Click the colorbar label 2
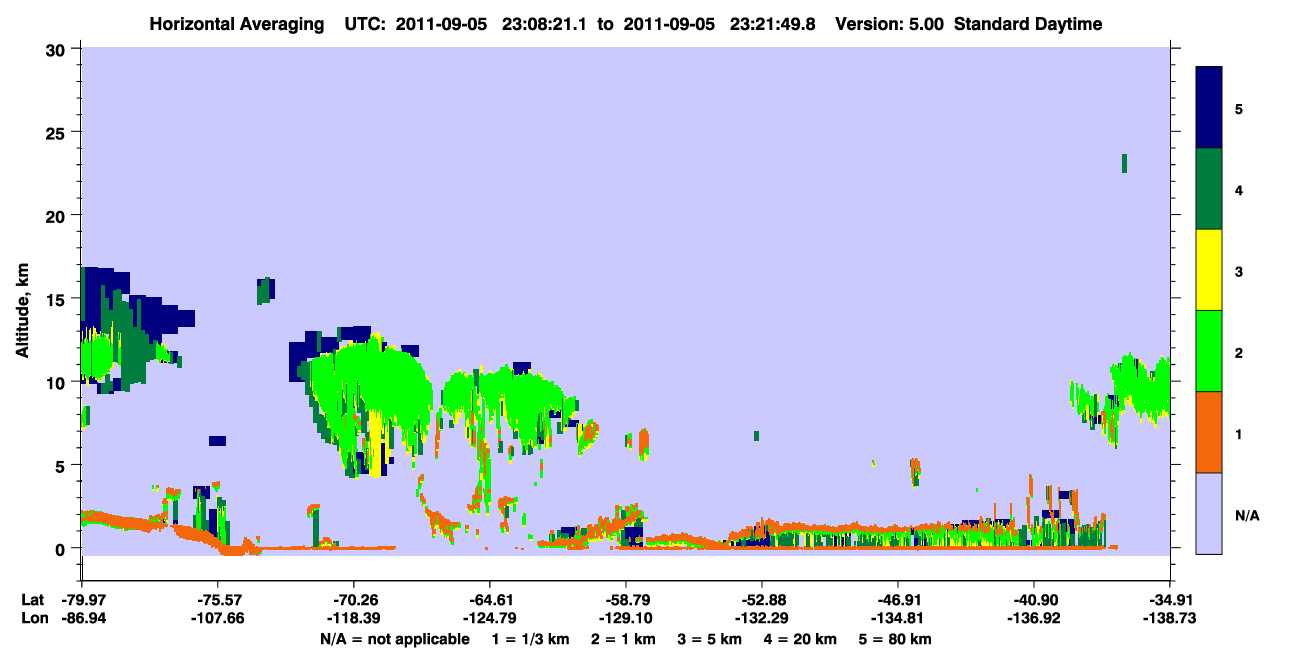 pos(1239,352)
